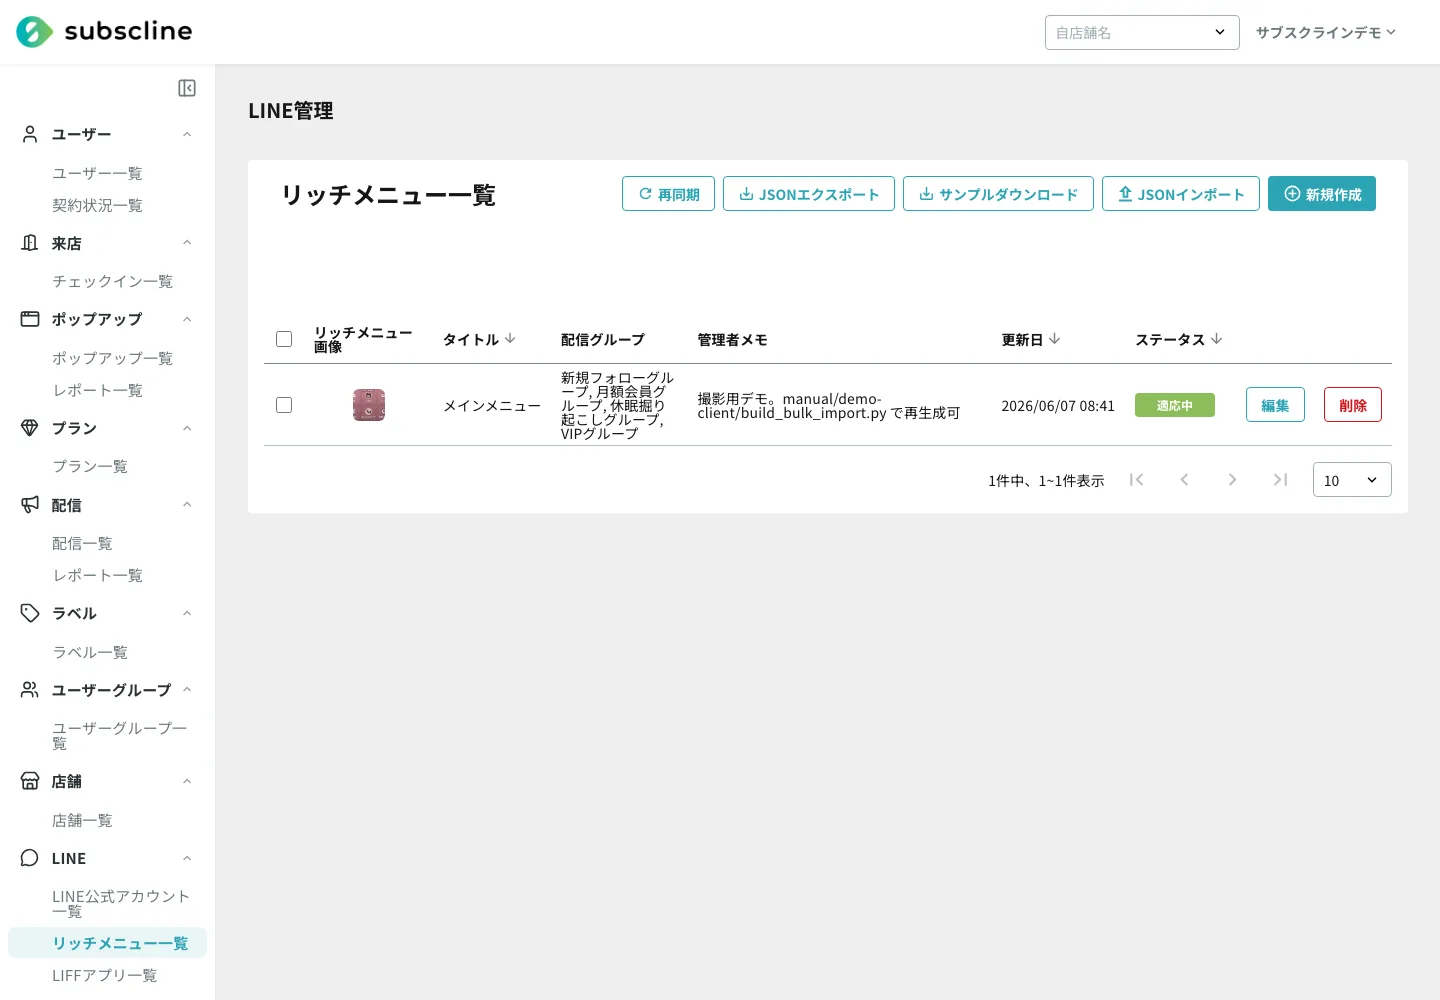Click the shop icon beside 店舗
1440x1000 pixels.
(30, 781)
